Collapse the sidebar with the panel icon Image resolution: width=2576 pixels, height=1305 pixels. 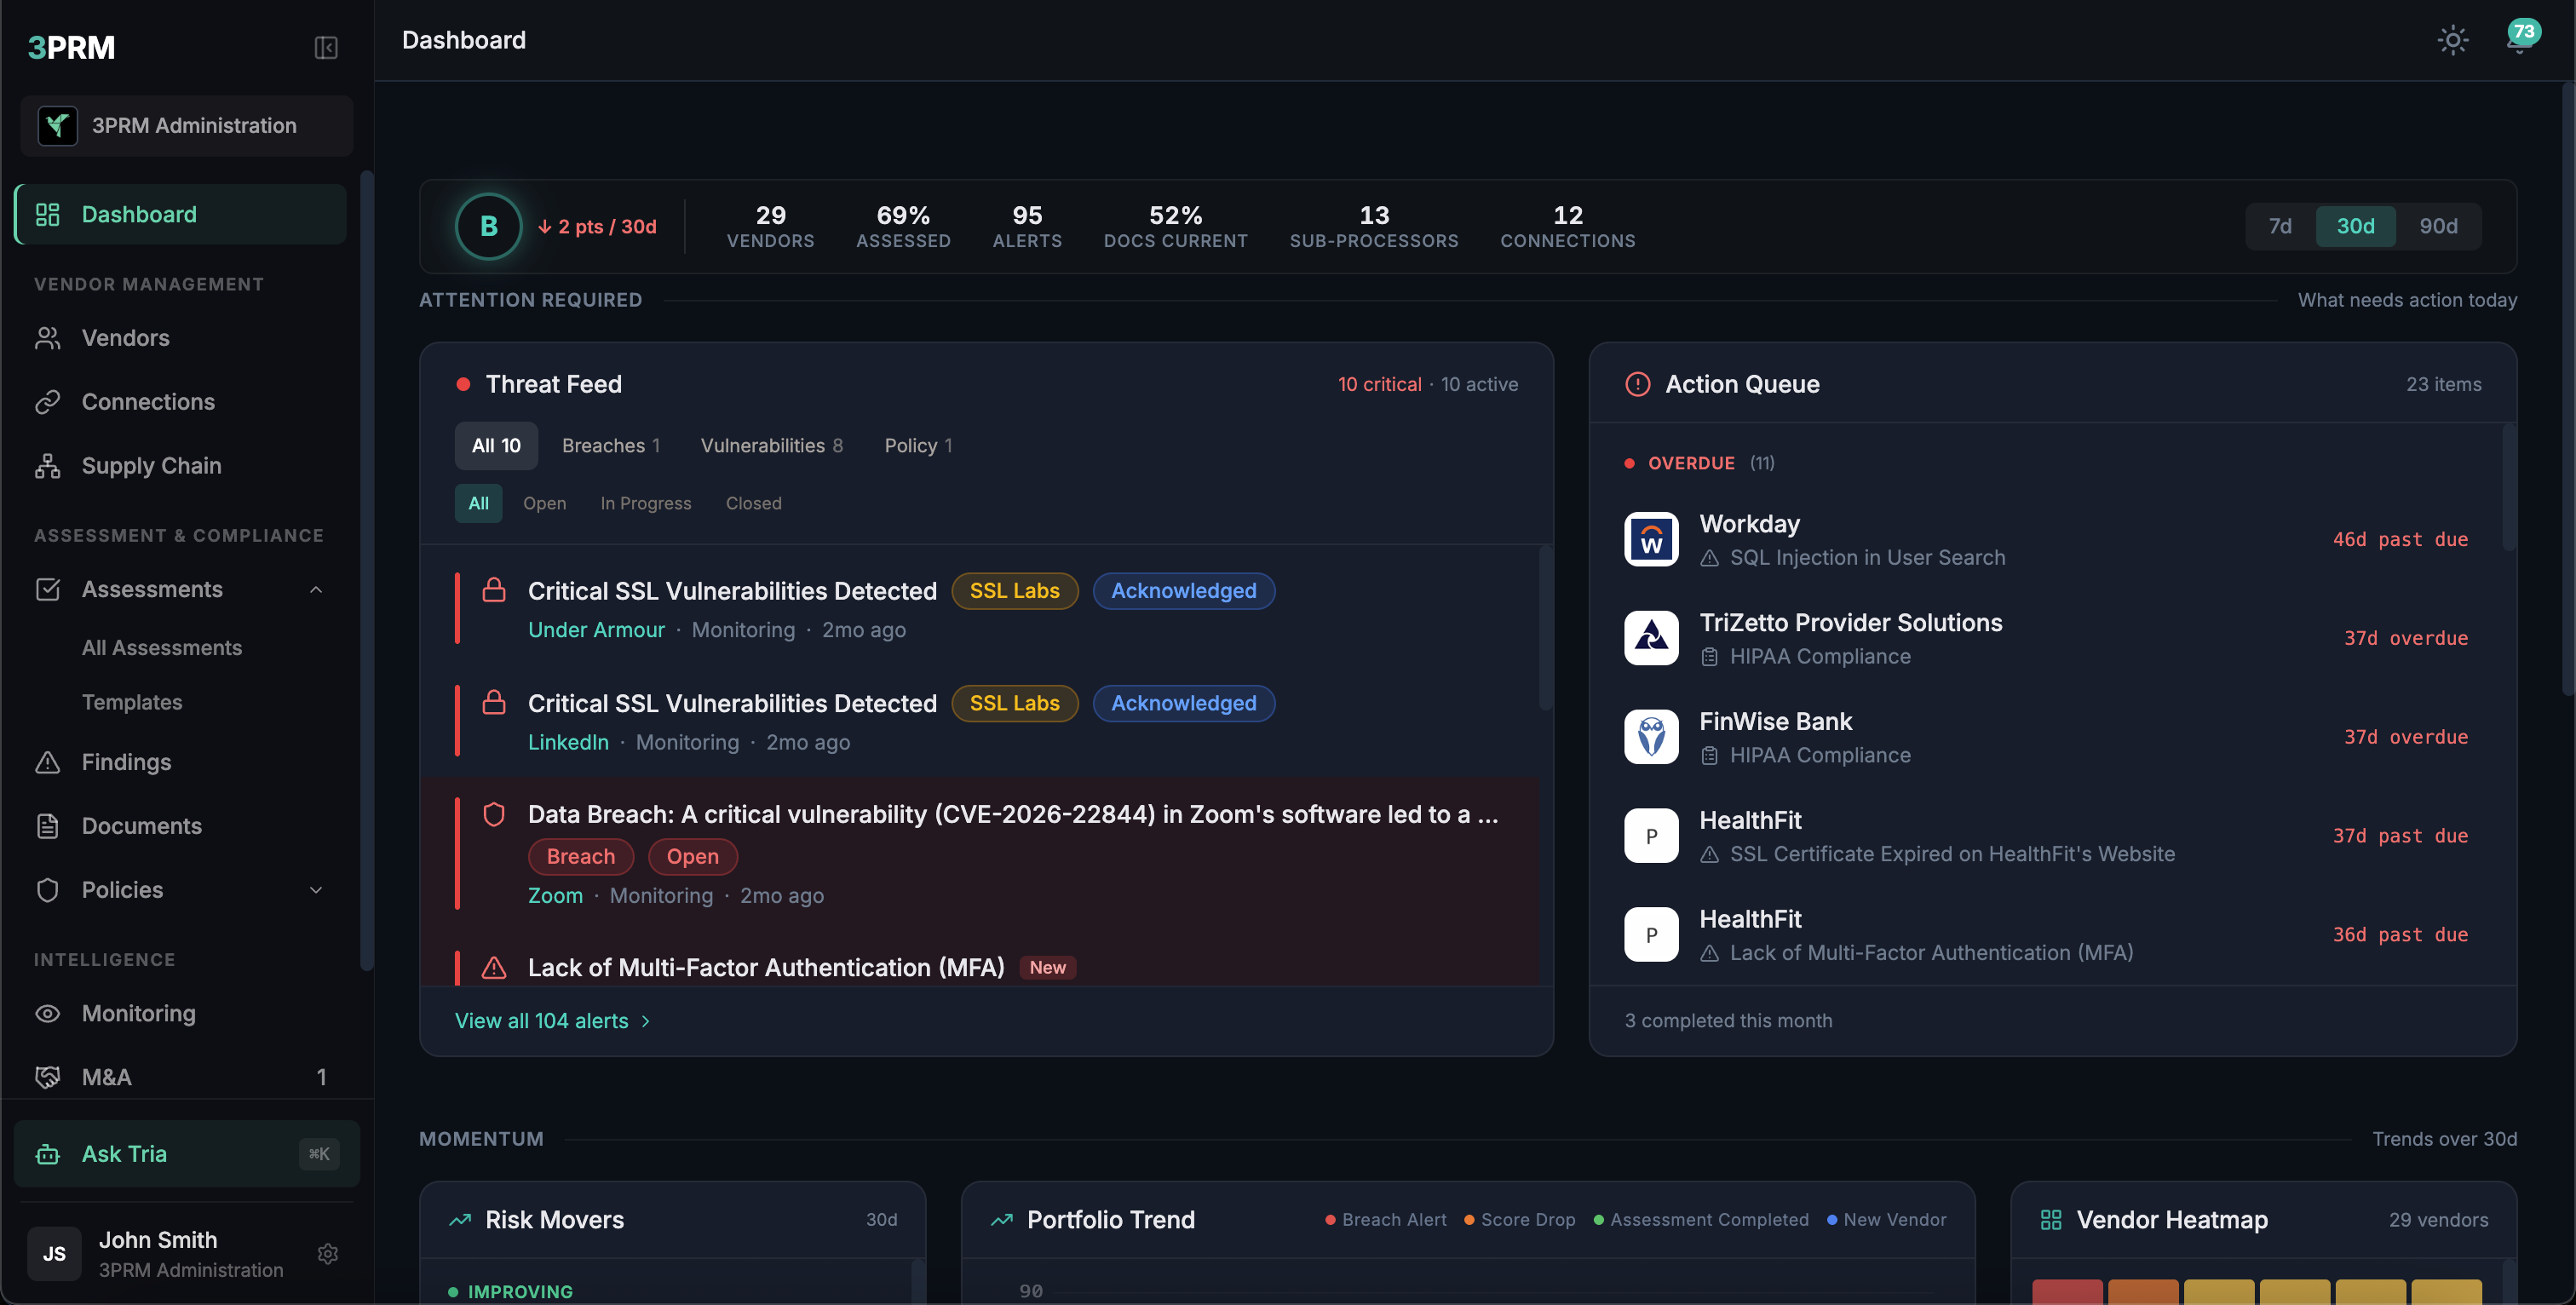pyautogui.click(x=326, y=47)
